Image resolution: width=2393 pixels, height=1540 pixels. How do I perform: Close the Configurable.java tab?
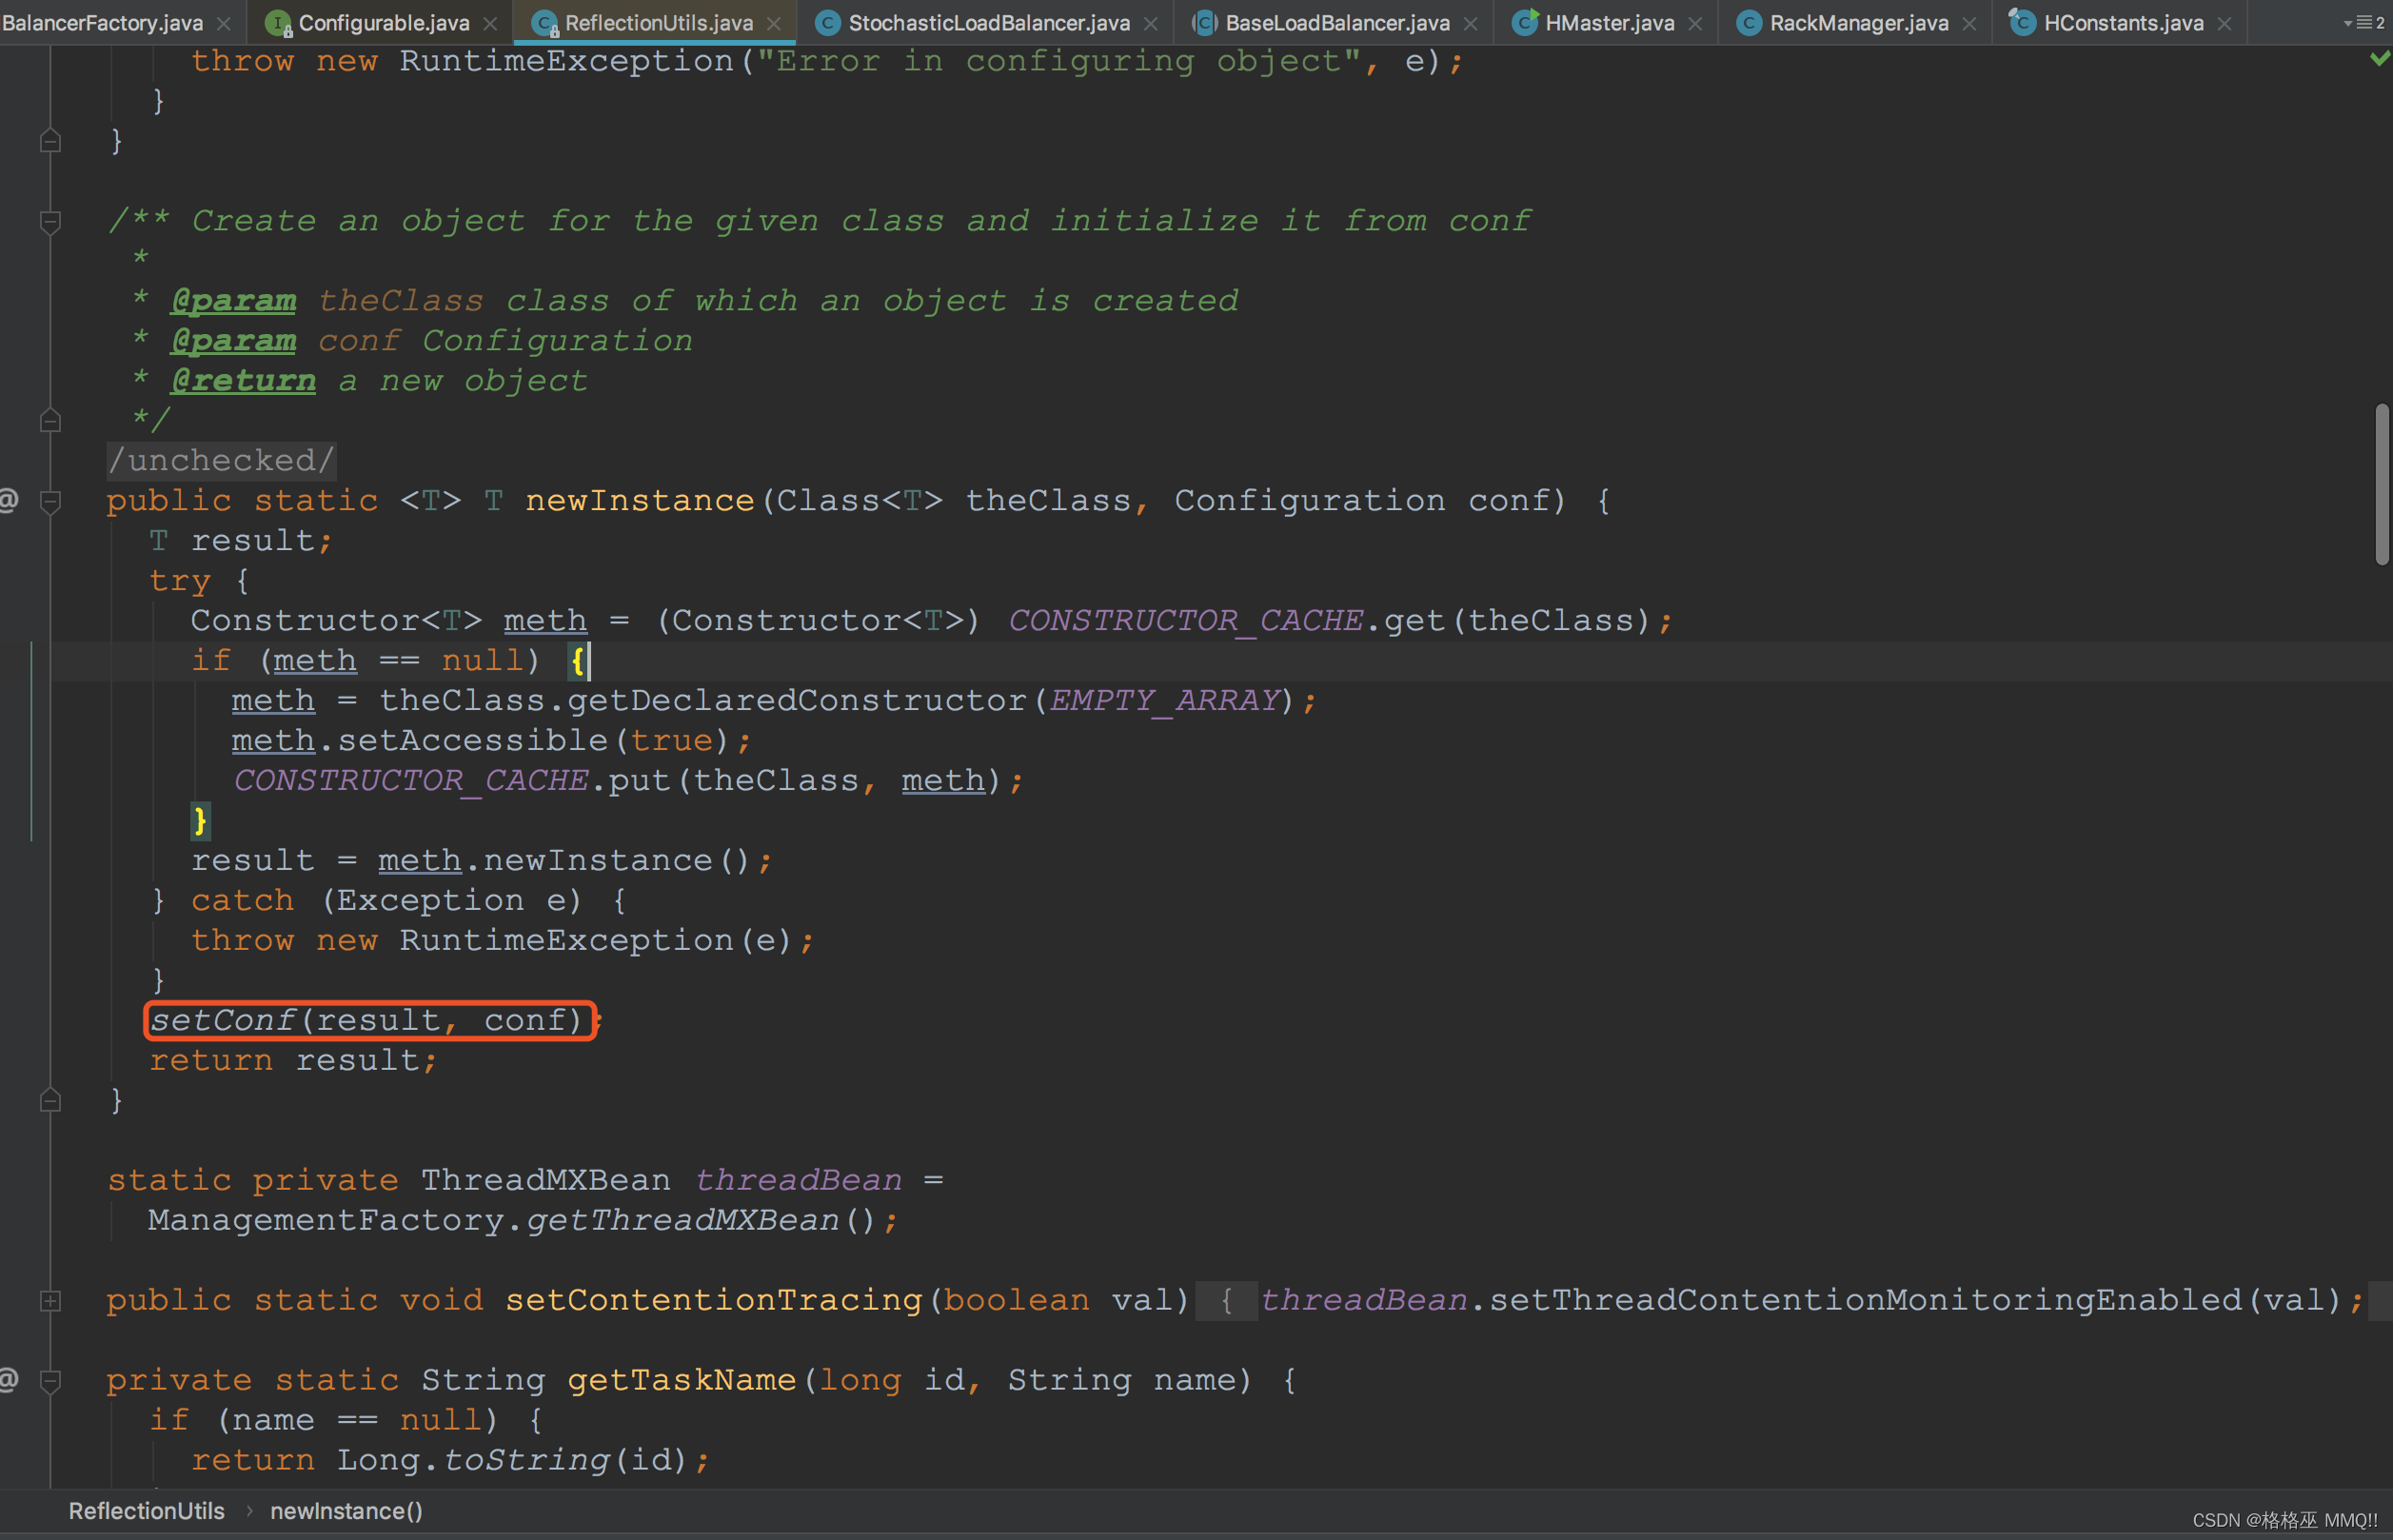click(x=490, y=23)
